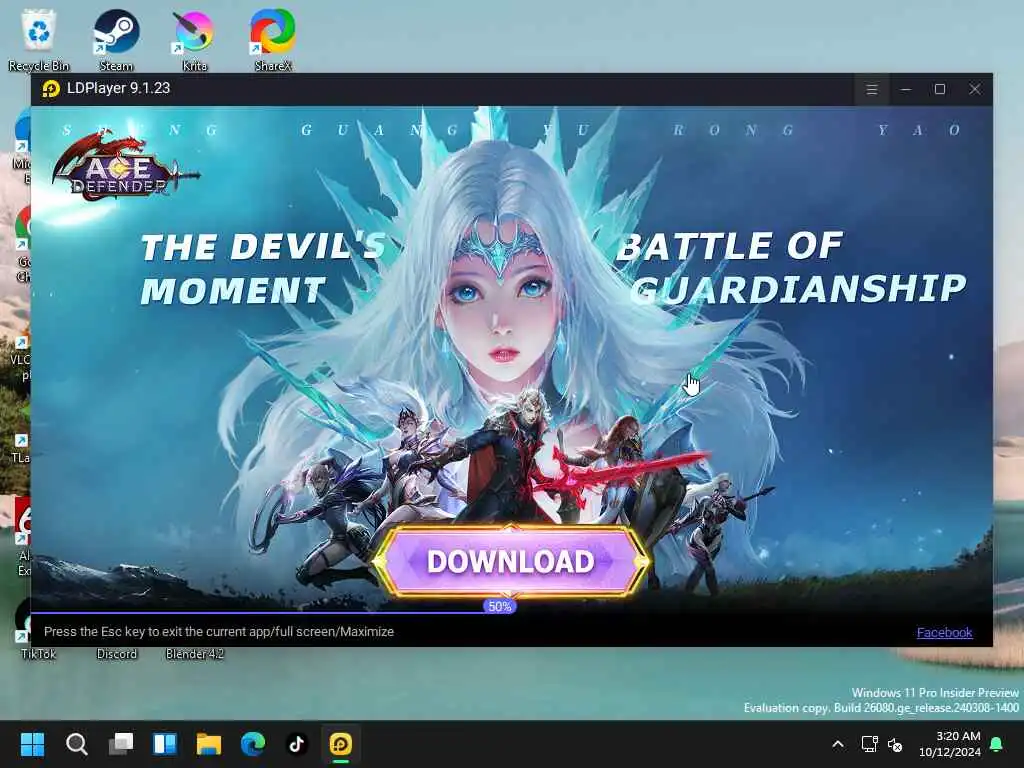Open taskbar Search

(x=76, y=744)
